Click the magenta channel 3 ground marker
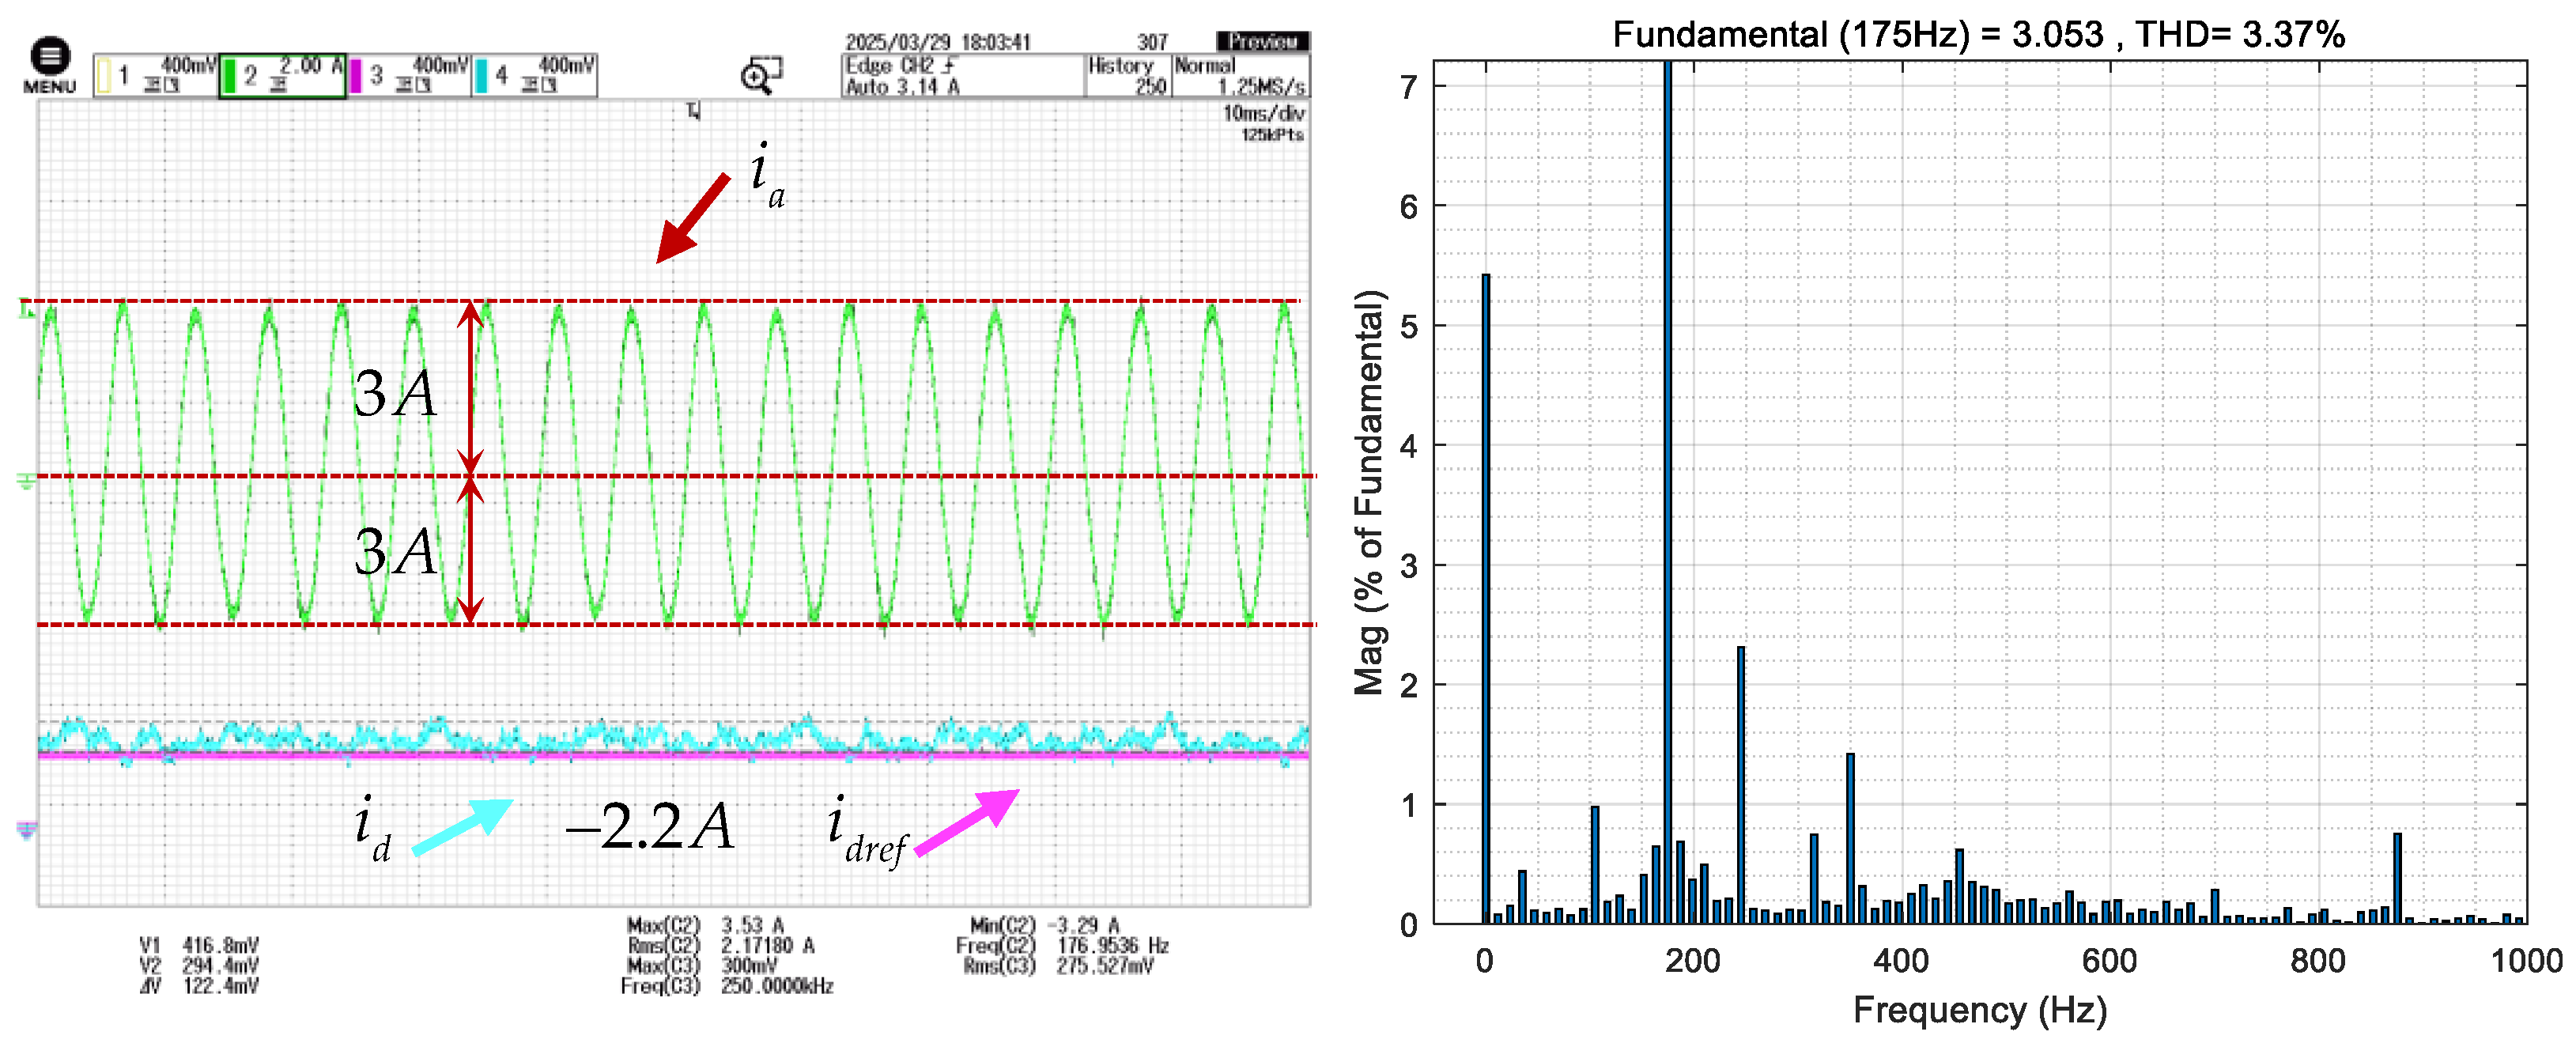 pos(26,829)
